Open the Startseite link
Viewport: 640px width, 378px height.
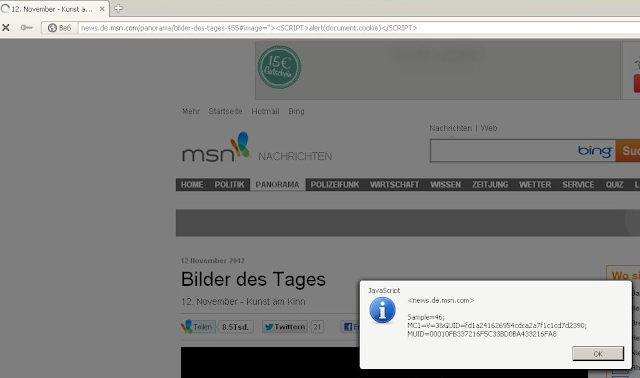click(225, 111)
